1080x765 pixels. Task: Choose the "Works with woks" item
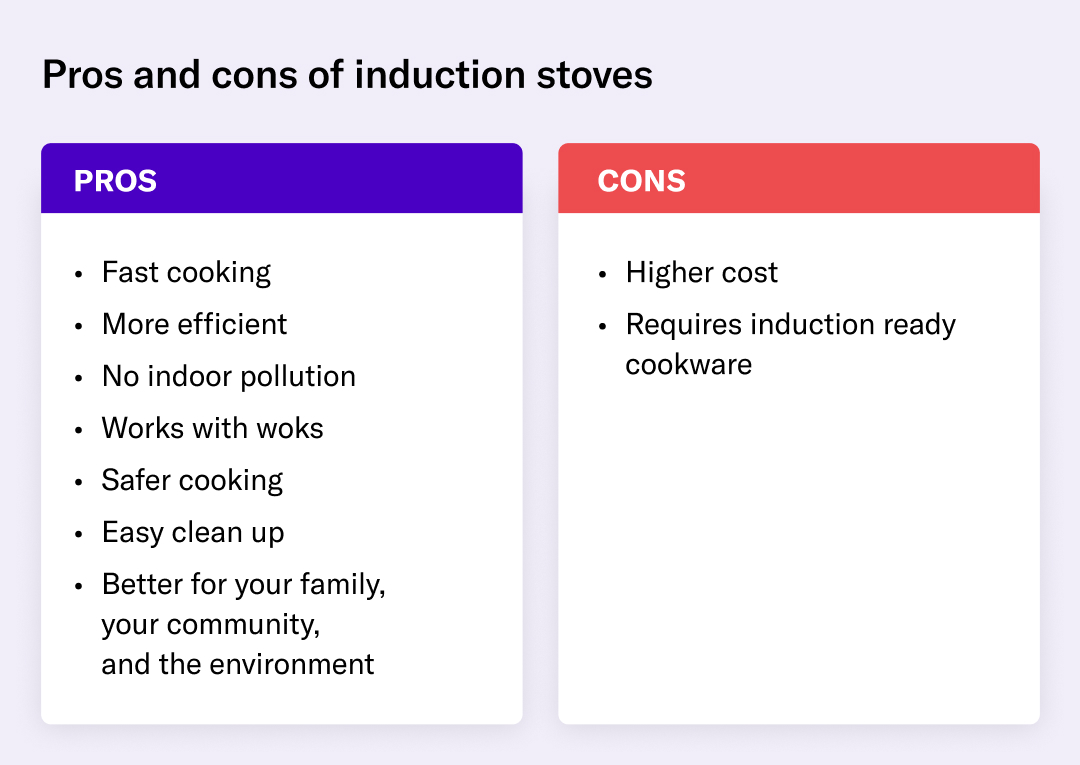(212, 429)
